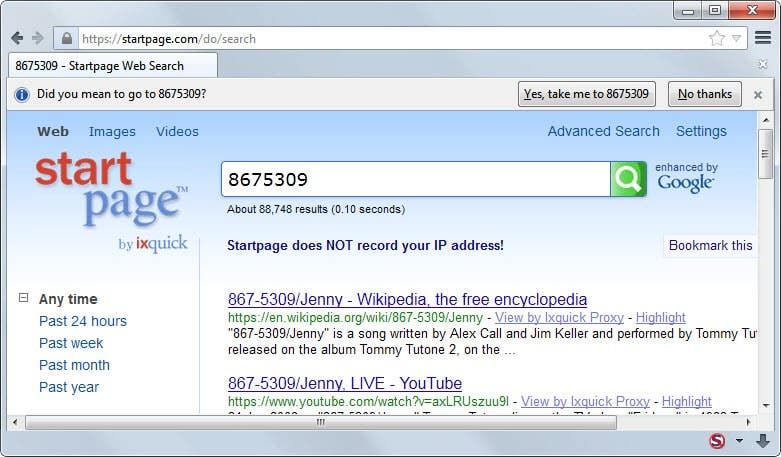781x457 pixels.
Task: Go back with the browser back arrow
Action: click(x=17, y=38)
